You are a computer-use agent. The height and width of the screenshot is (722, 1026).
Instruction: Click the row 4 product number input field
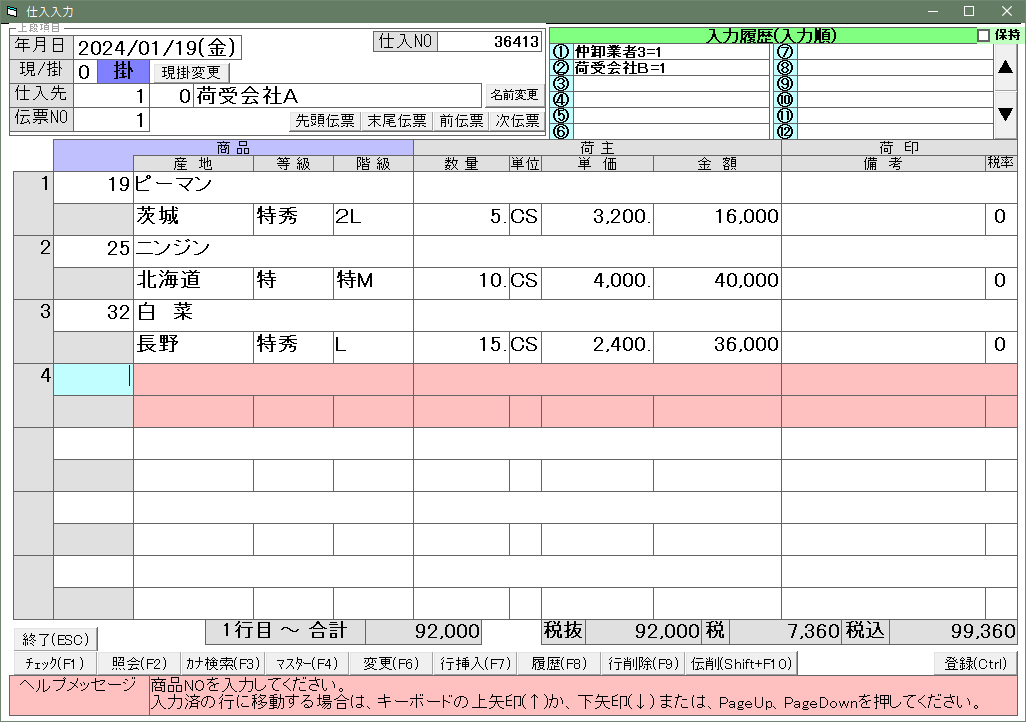93,379
